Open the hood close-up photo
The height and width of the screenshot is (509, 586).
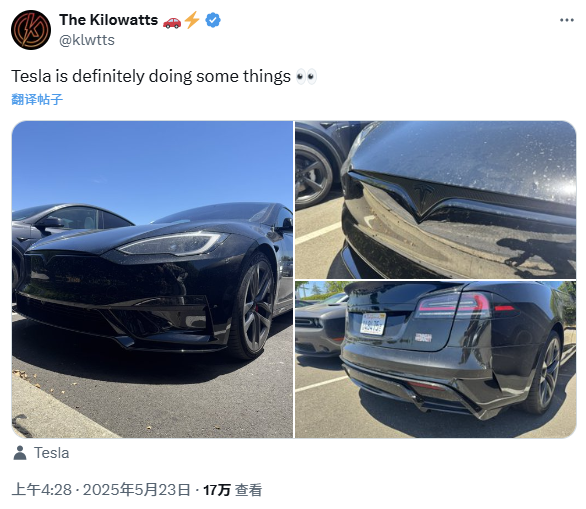pyautogui.click(x=435, y=200)
